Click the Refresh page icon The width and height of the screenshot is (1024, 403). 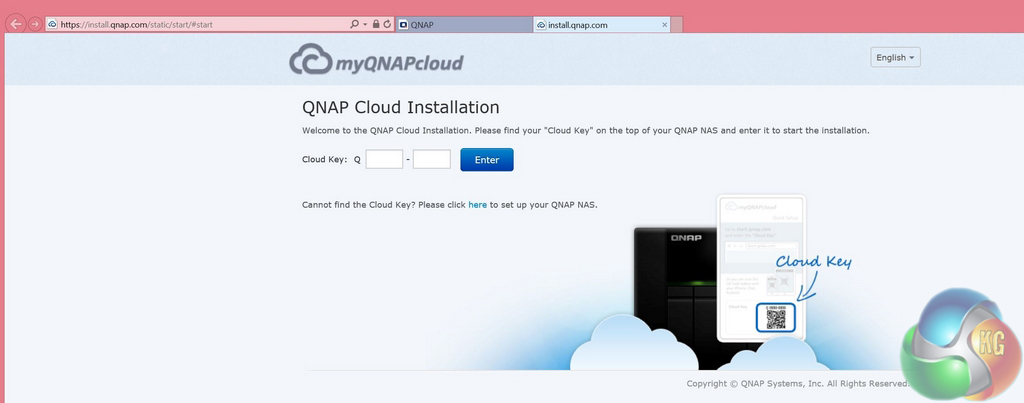click(387, 24)
